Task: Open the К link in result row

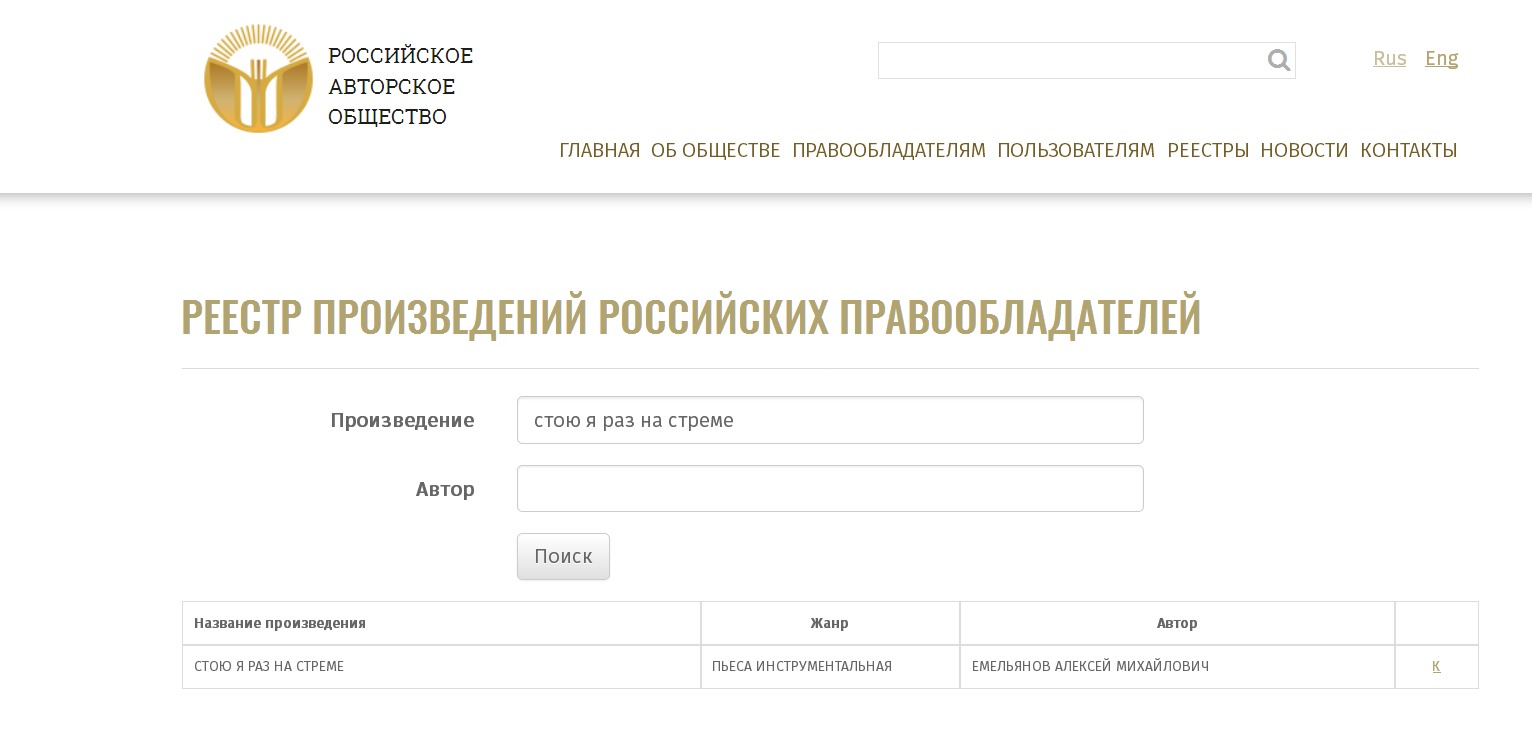Action: tap(1436, 666)
